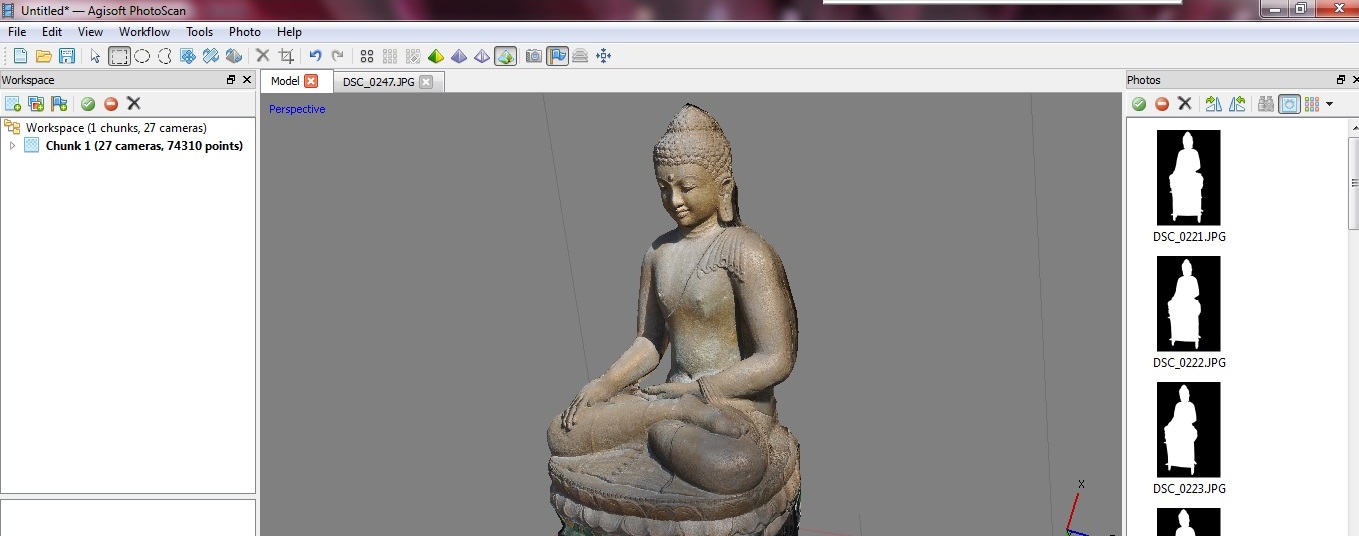Select the Workspace root tree item
1359x536 pixels.
tap(116, 127)
